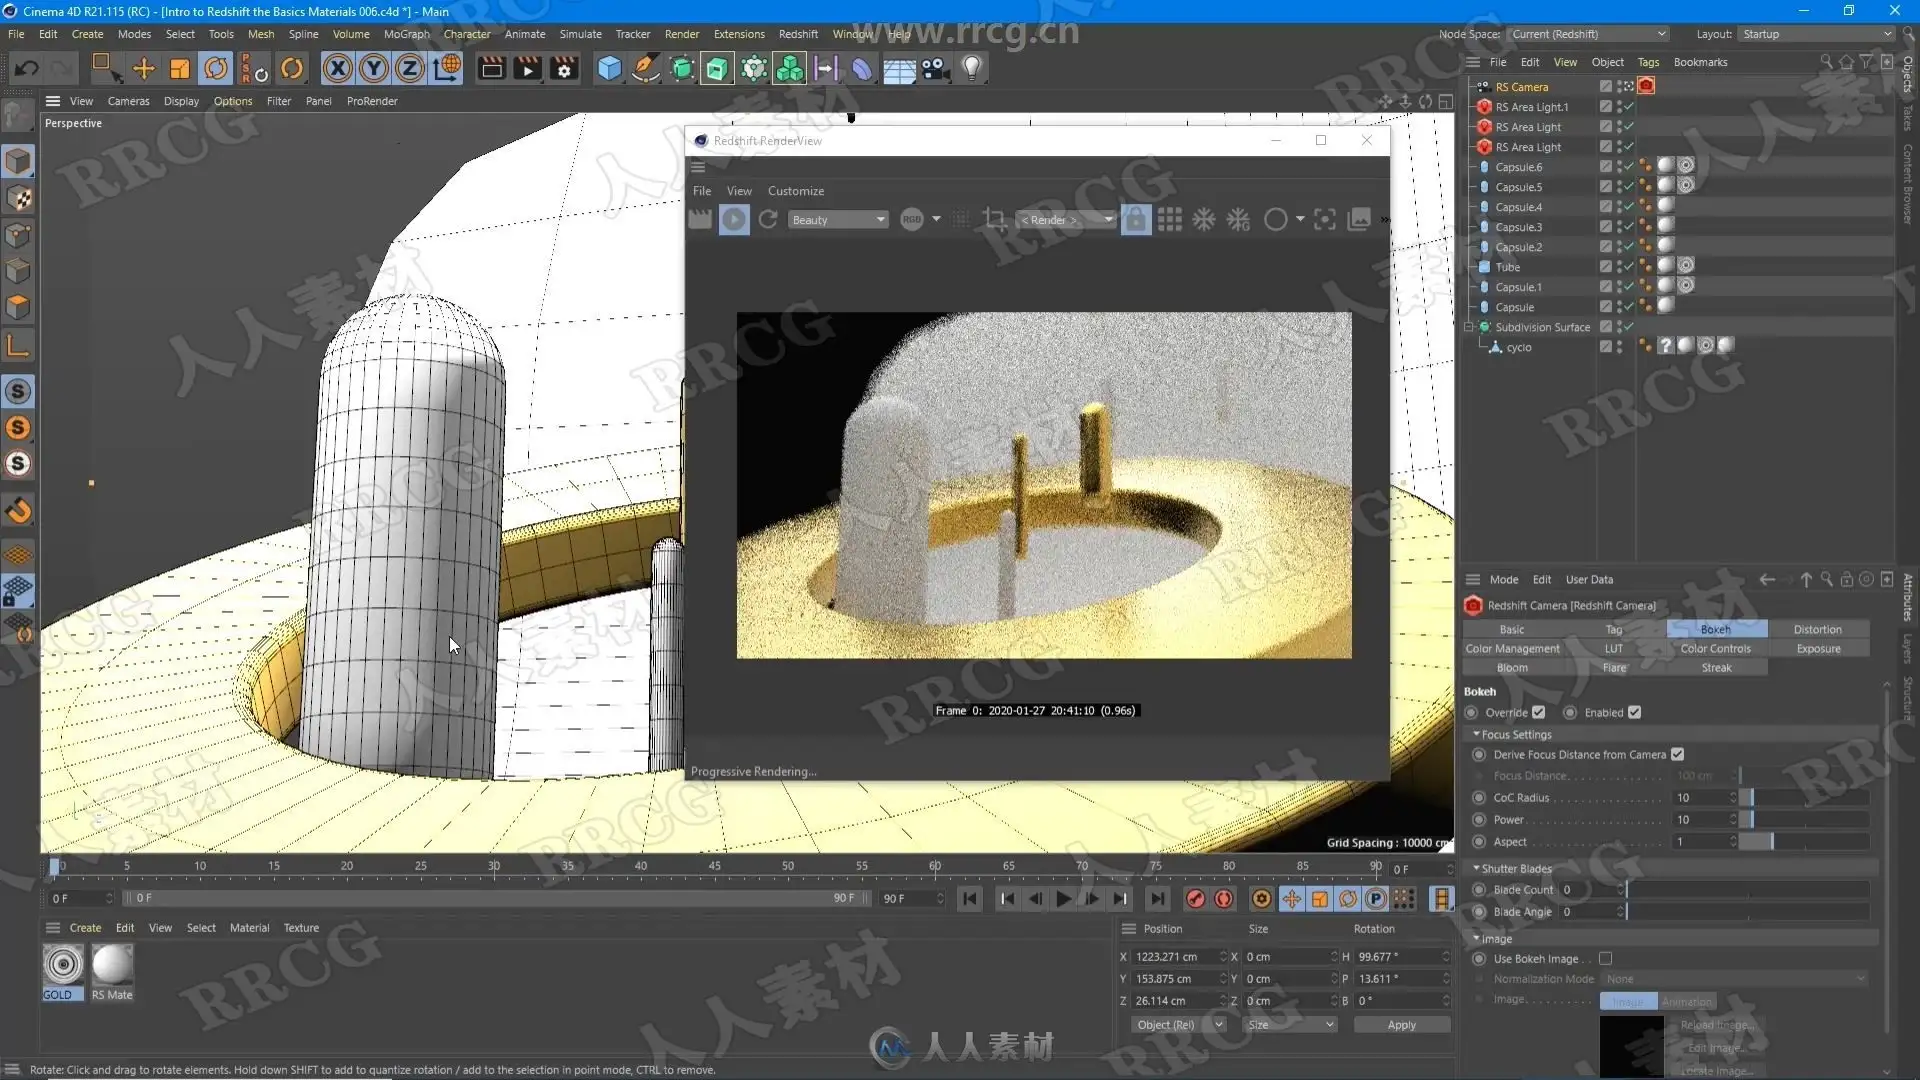The width and height of the screenshot is (1920, 1080).
Task: Add a Cube primitive object
Action: click(x=609, y=68)
